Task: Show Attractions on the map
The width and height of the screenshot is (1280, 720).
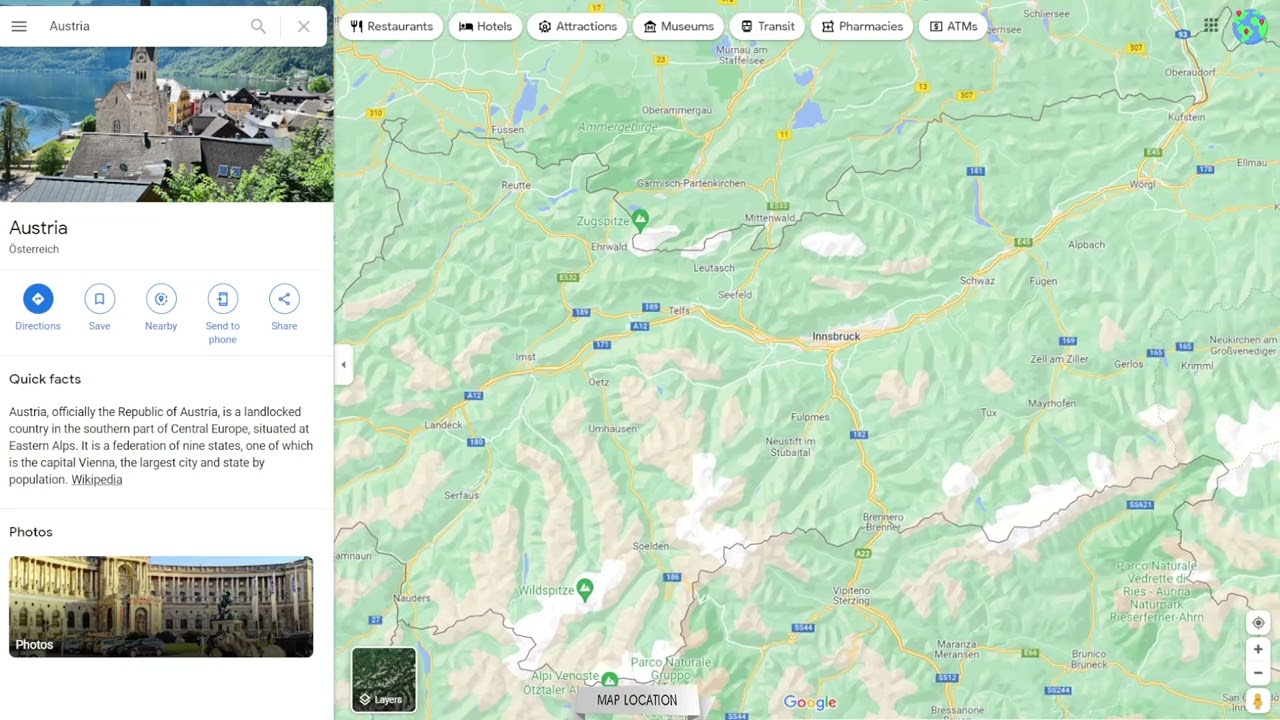Action: point(577,27)
